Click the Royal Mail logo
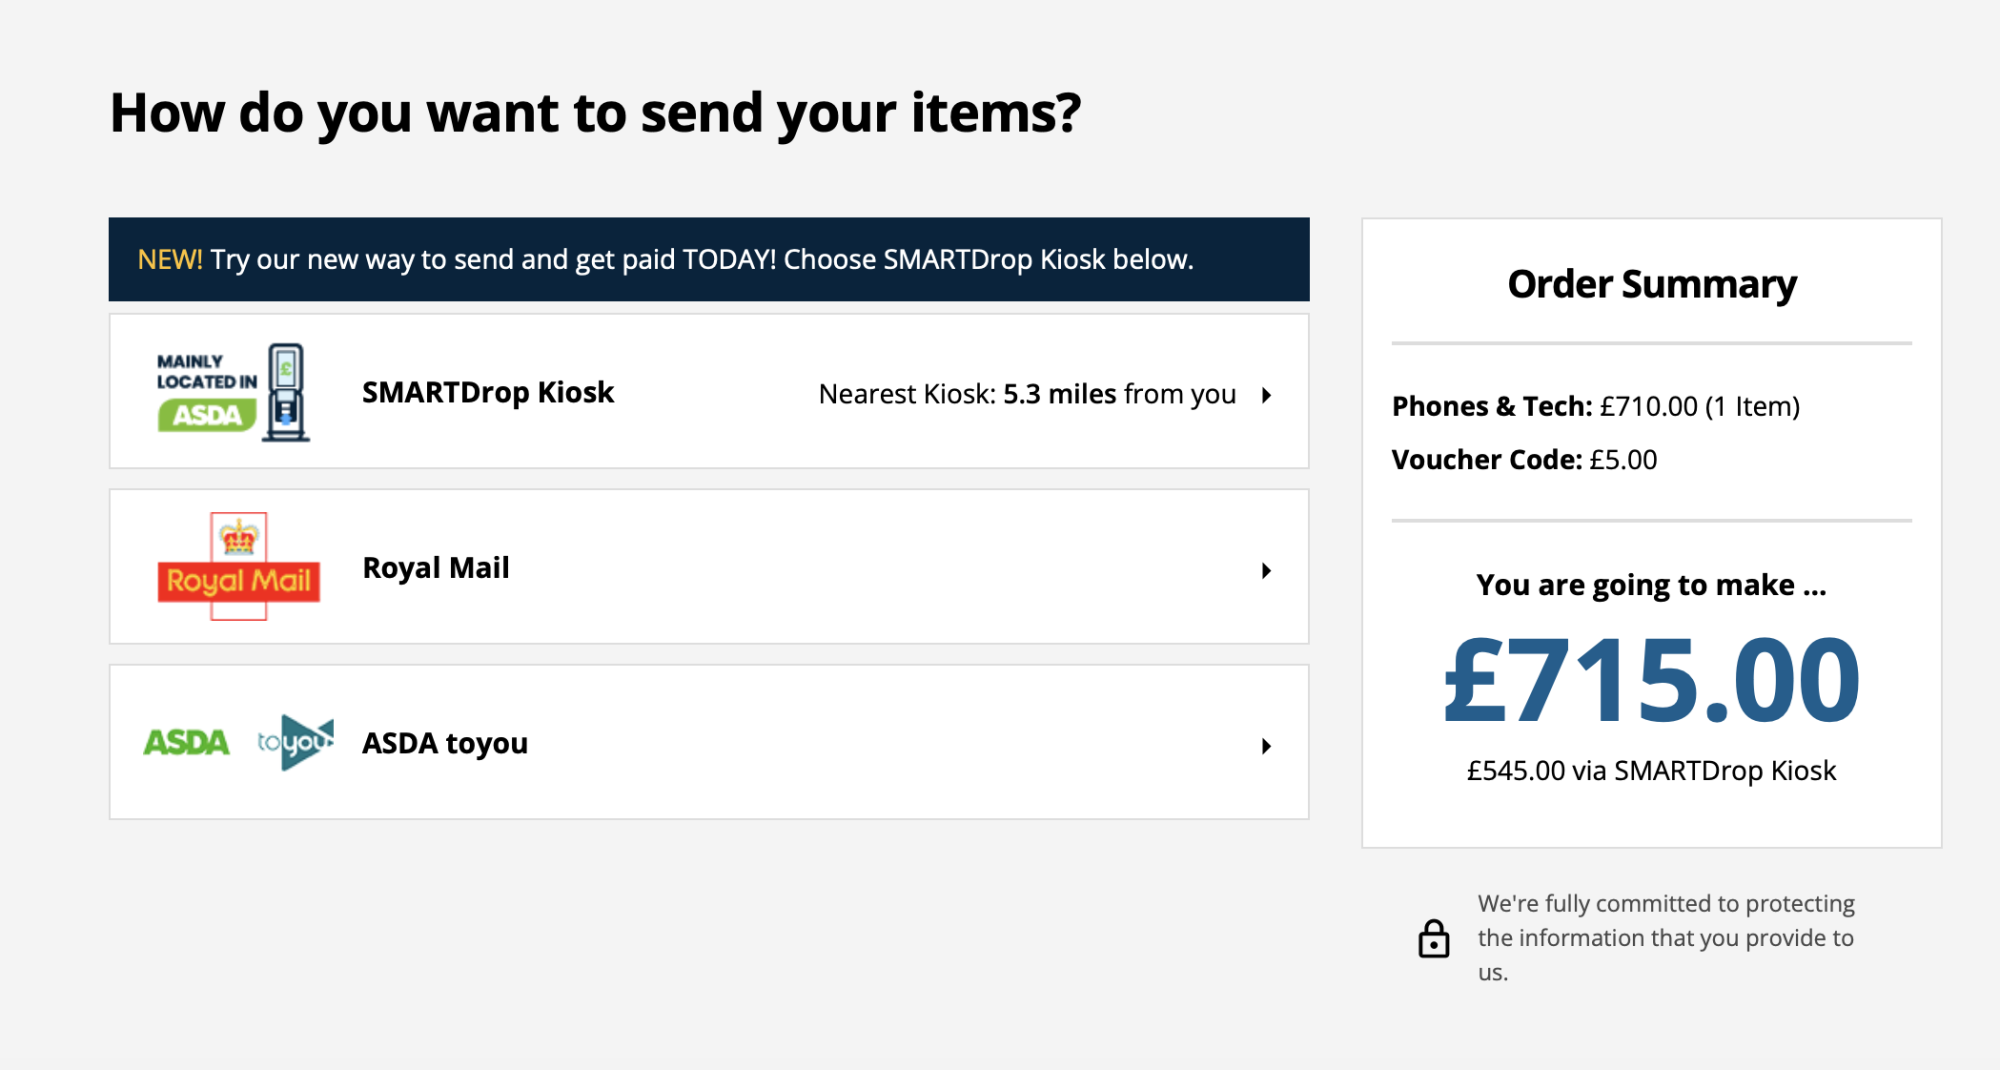This screenshot has width=2000, height=1070. coord(239,567)
